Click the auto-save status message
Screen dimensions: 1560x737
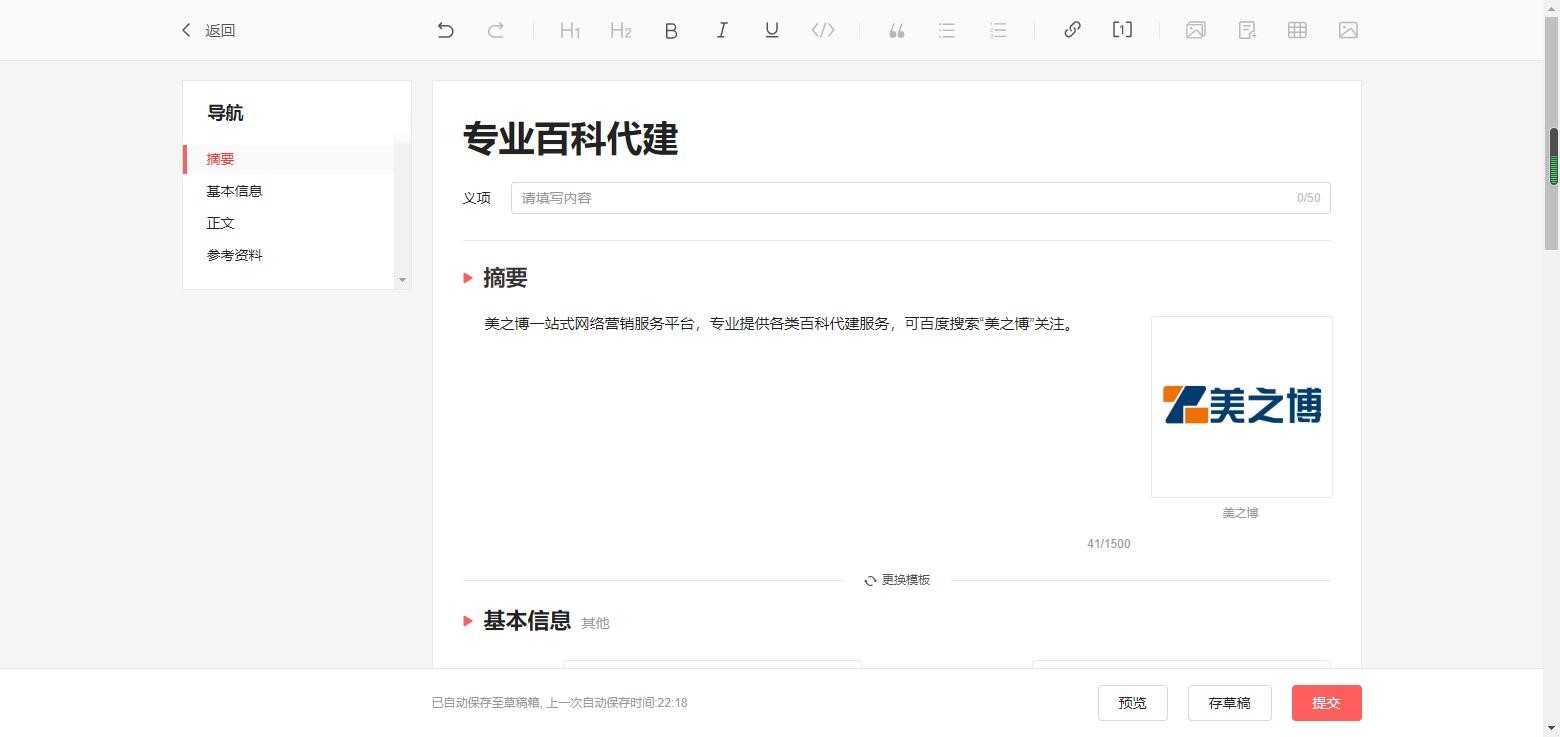(559, 703)
